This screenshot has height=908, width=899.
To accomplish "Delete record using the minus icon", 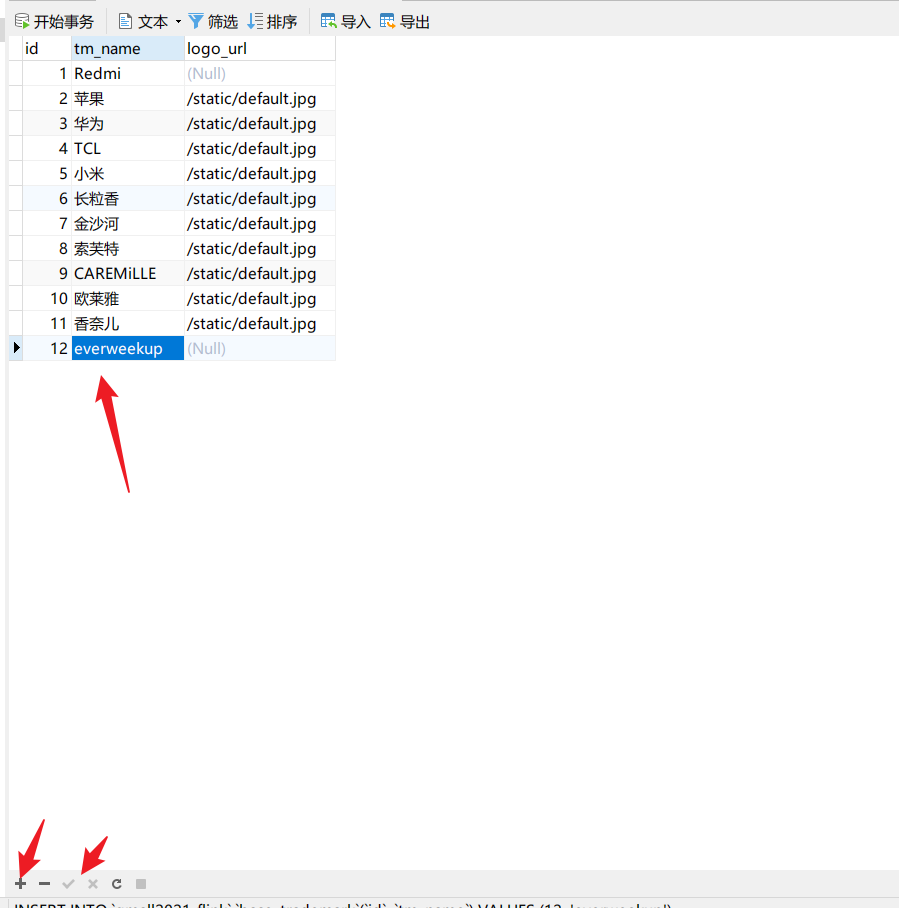I will 45,884.
